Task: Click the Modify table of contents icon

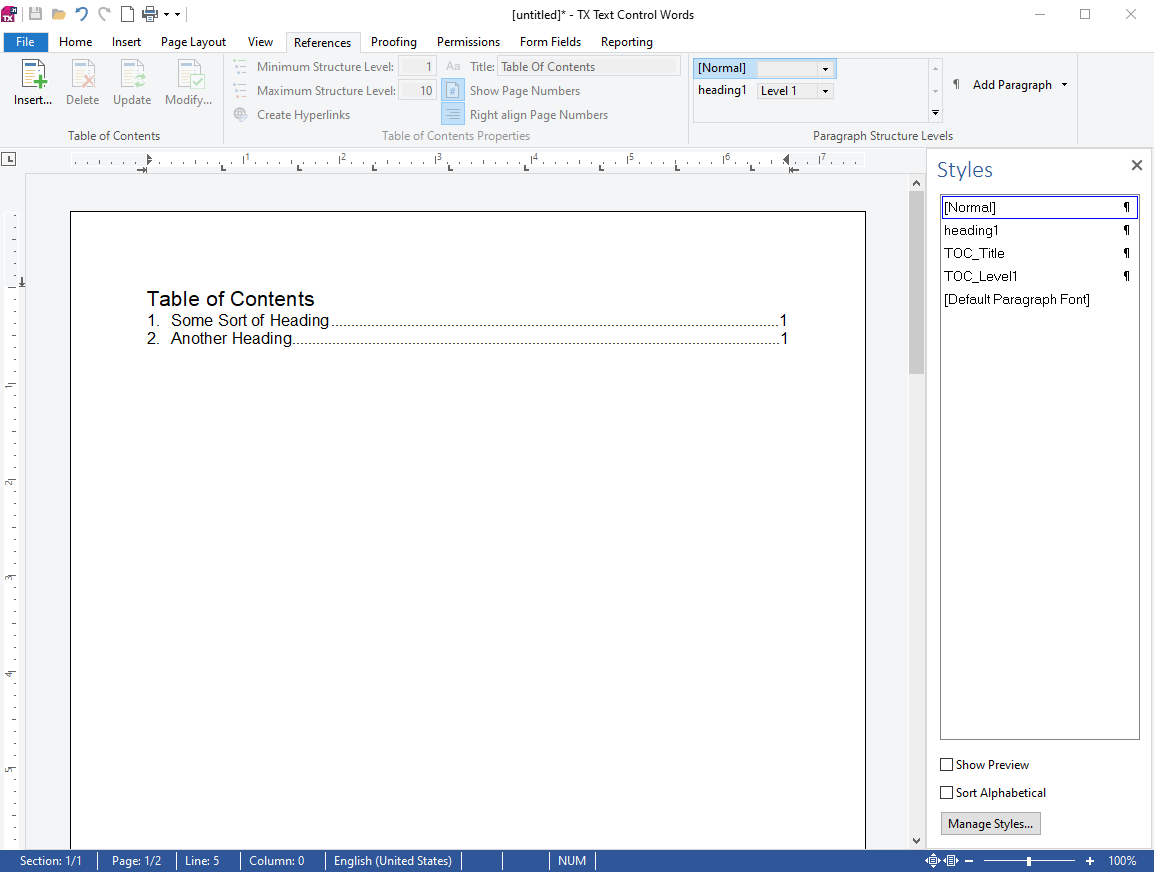Action: tap(189, 74)
